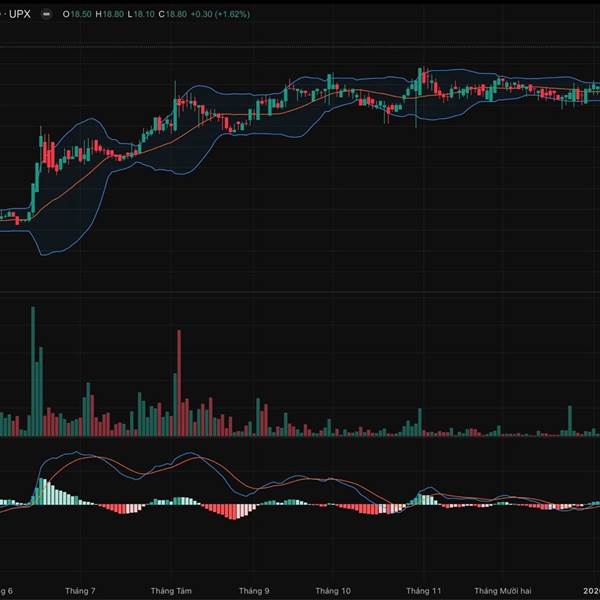Select the Tháng Tám time axis label

(169, 591)
